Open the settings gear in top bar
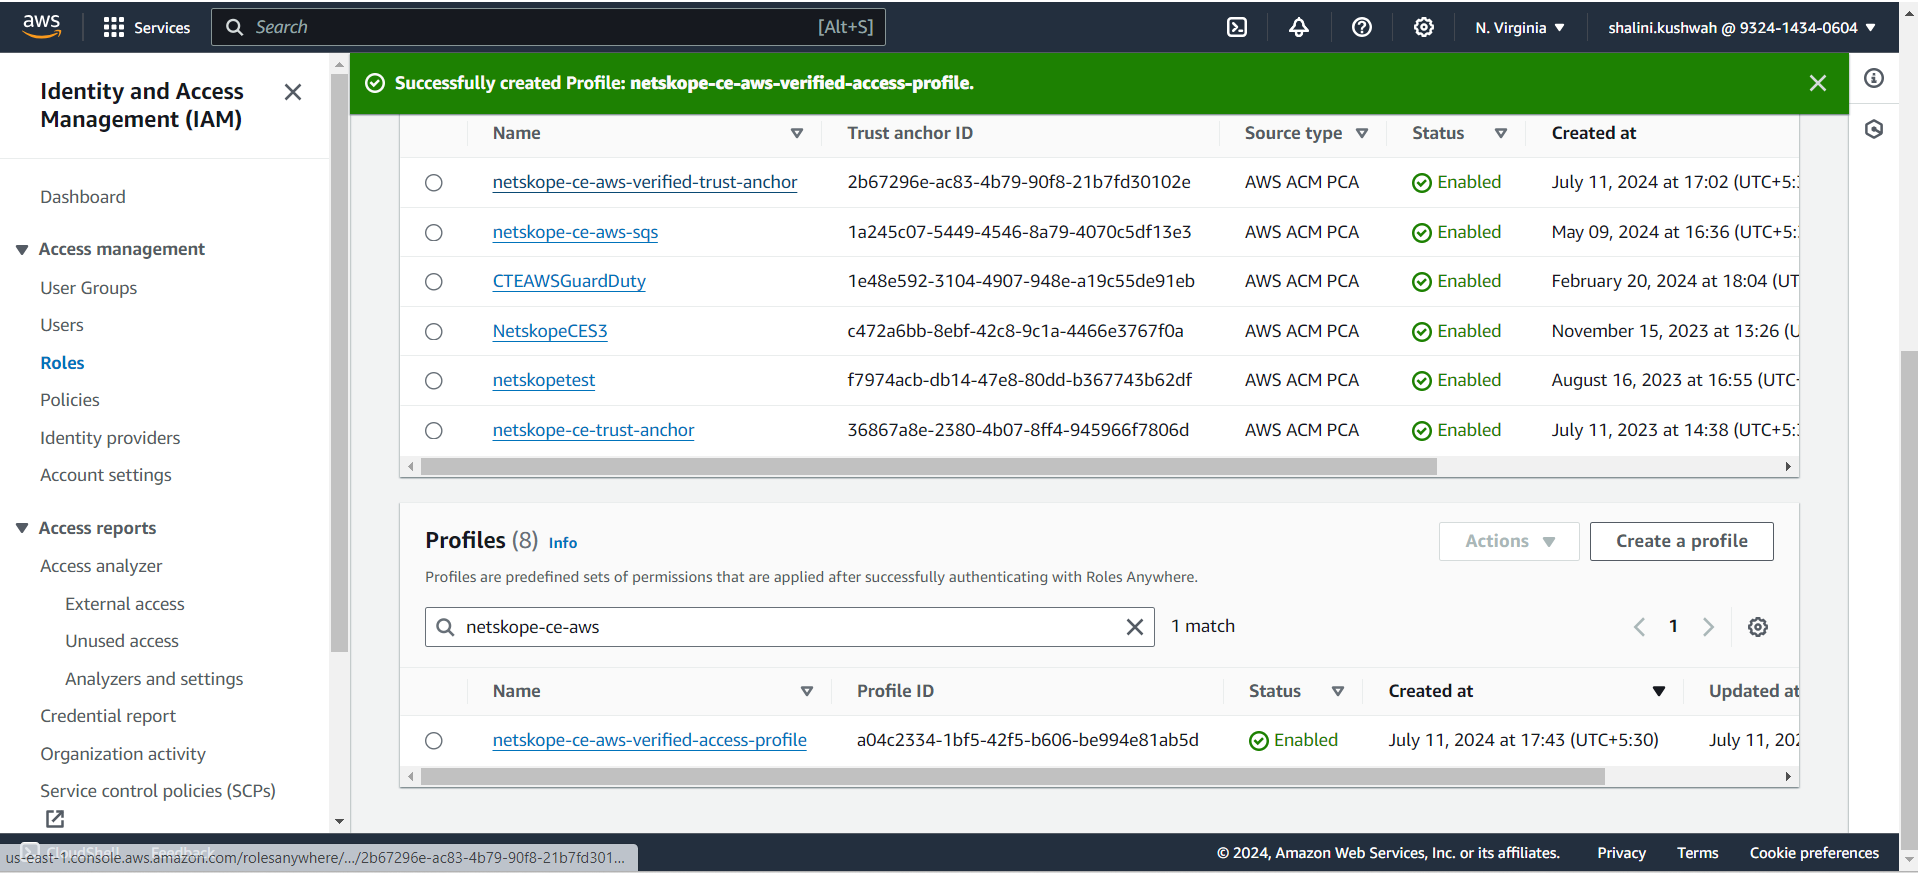 click(x=1424, y=27)
